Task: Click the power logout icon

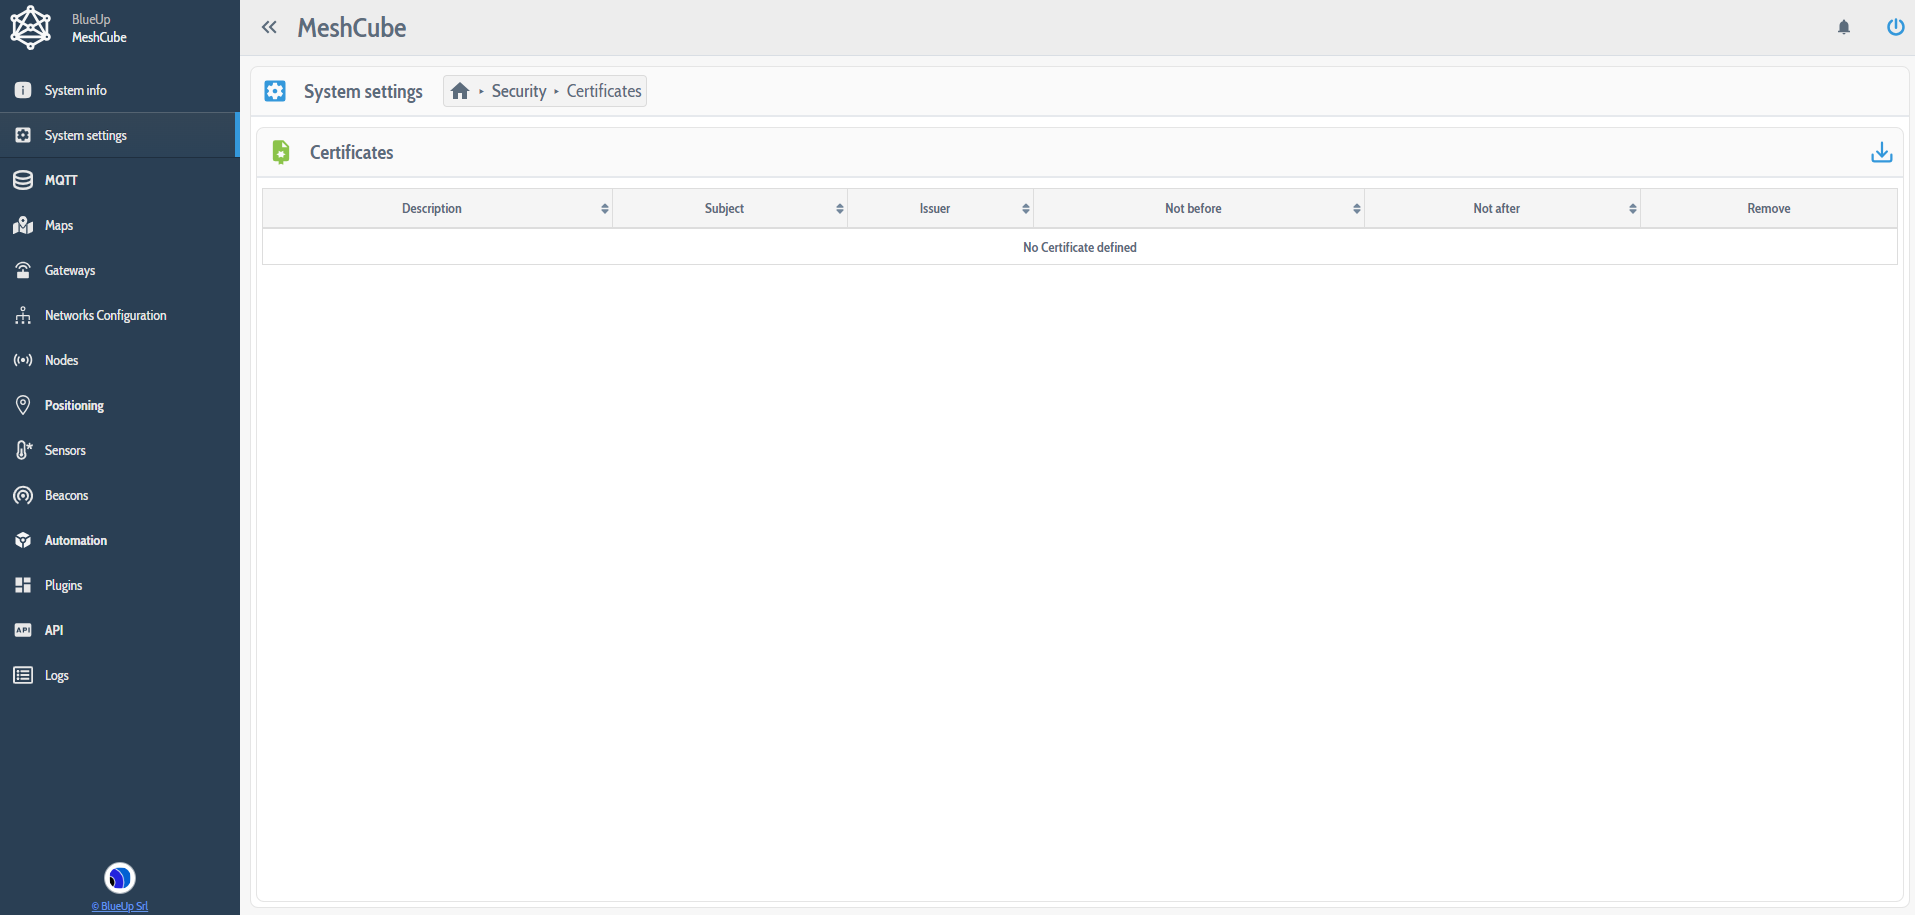Action: (x=1894, y=27)
